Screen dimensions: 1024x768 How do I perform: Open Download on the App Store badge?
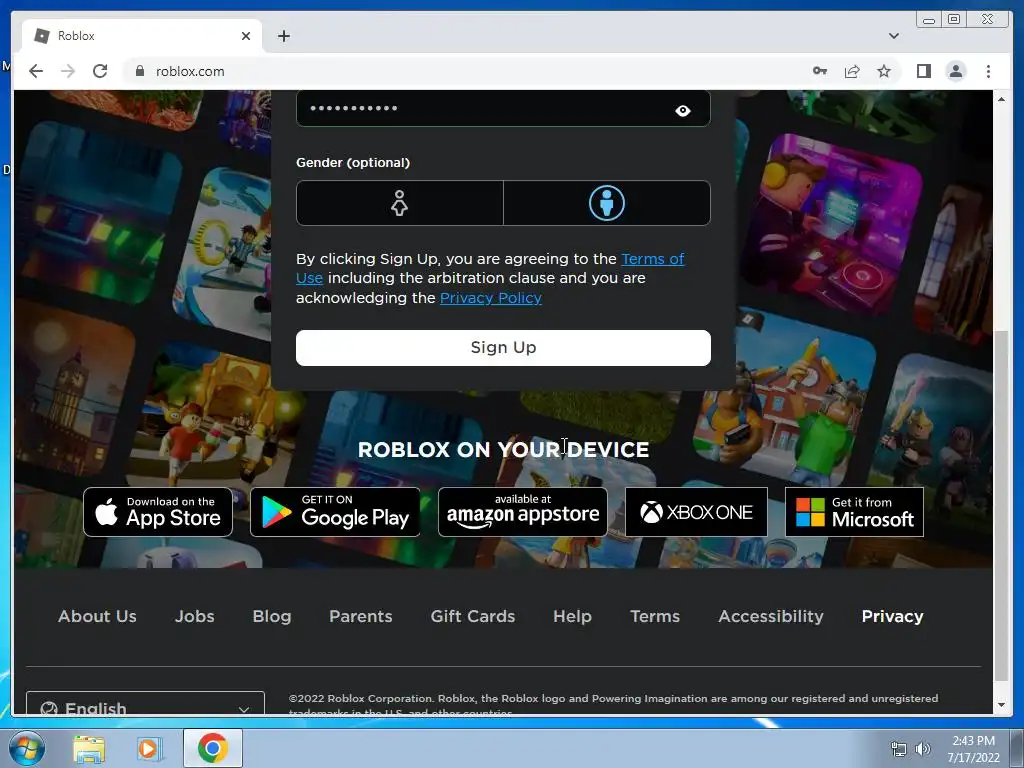(158, 512)
